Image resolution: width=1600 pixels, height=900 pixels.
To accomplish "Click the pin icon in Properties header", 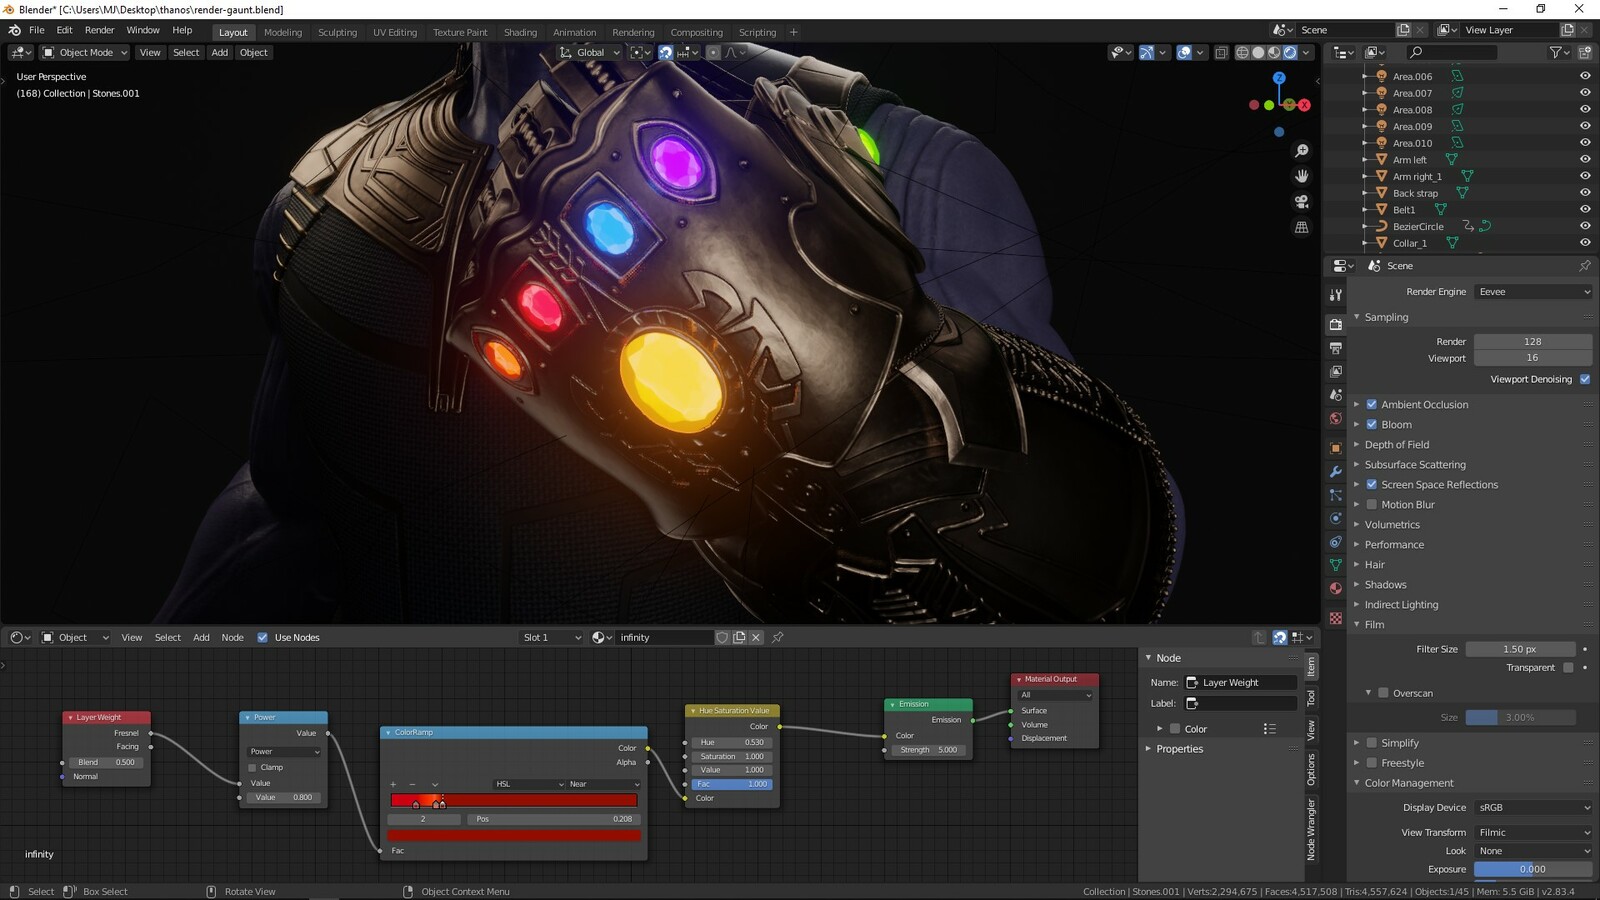I will [1585, 265].
